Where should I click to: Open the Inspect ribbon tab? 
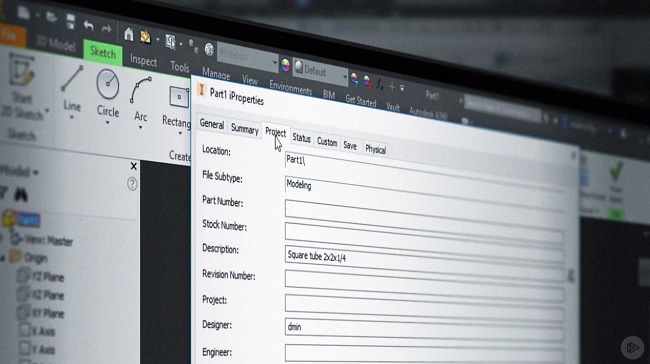tap(143, 61)
